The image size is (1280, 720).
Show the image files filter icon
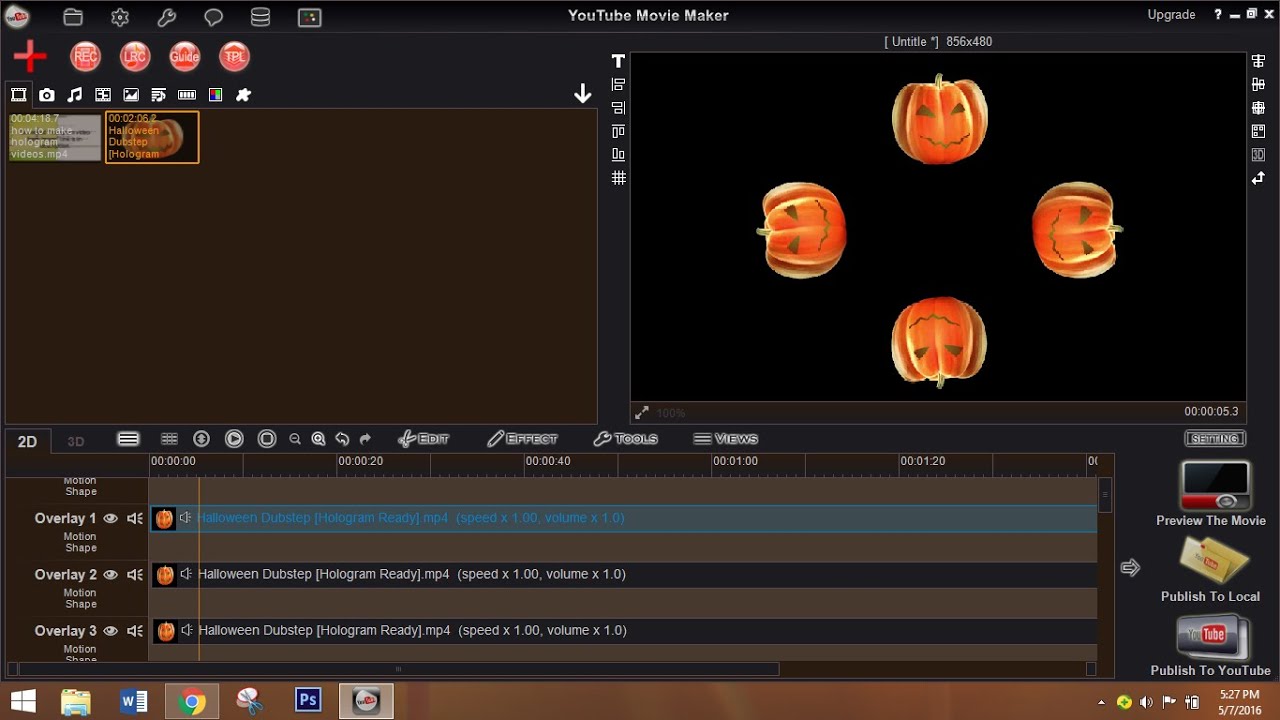click(131, 95)
